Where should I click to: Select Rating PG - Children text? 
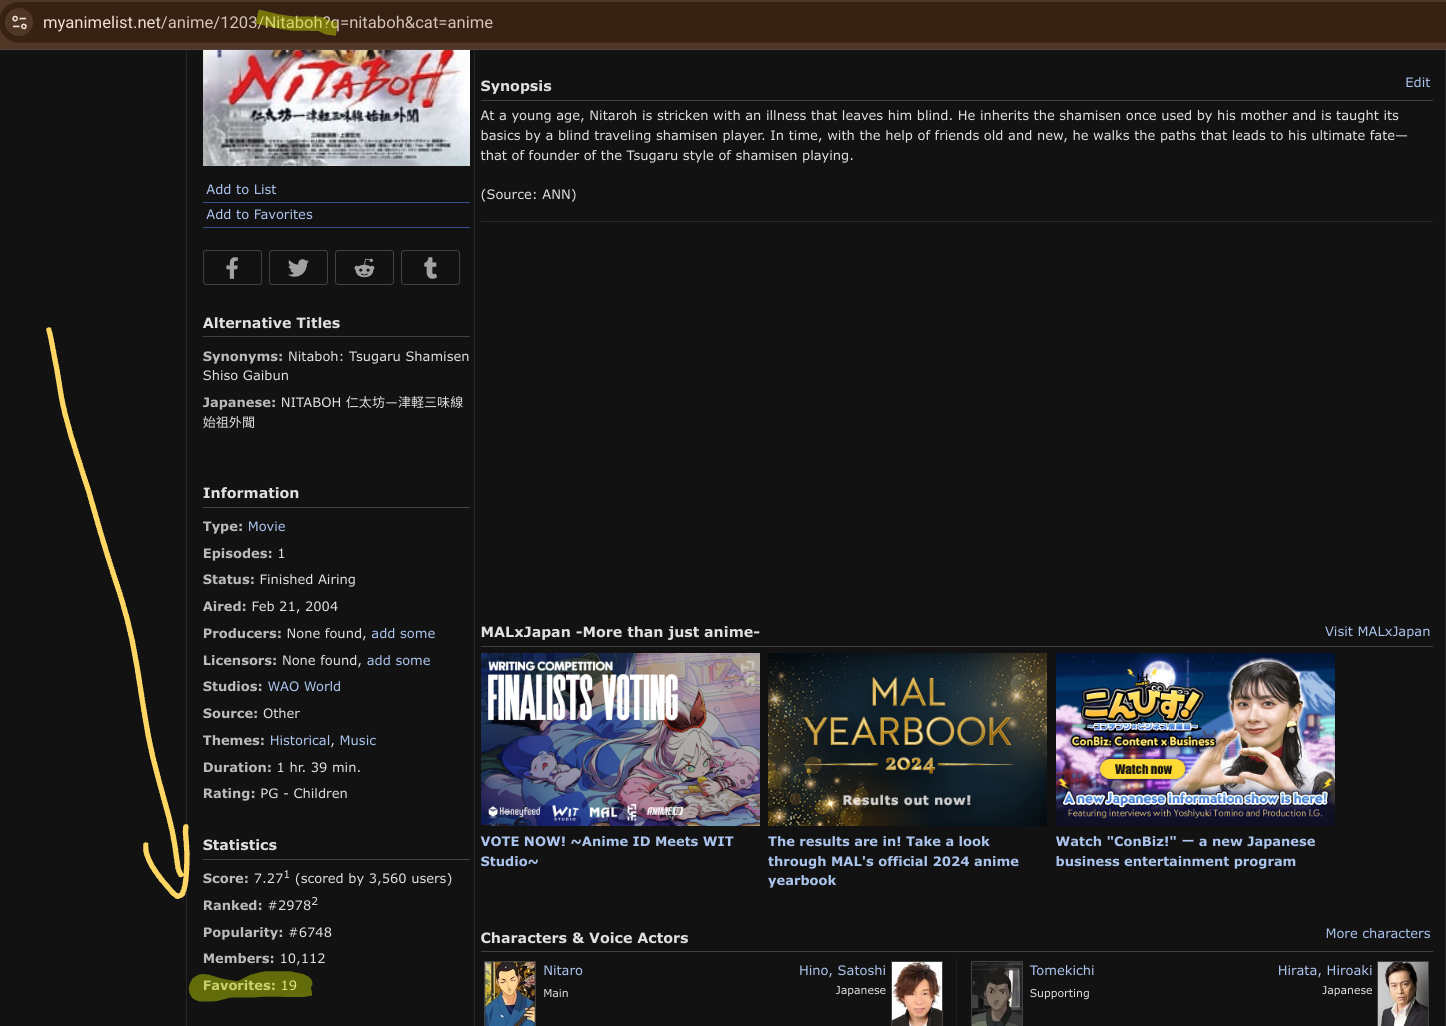point(275,793)
